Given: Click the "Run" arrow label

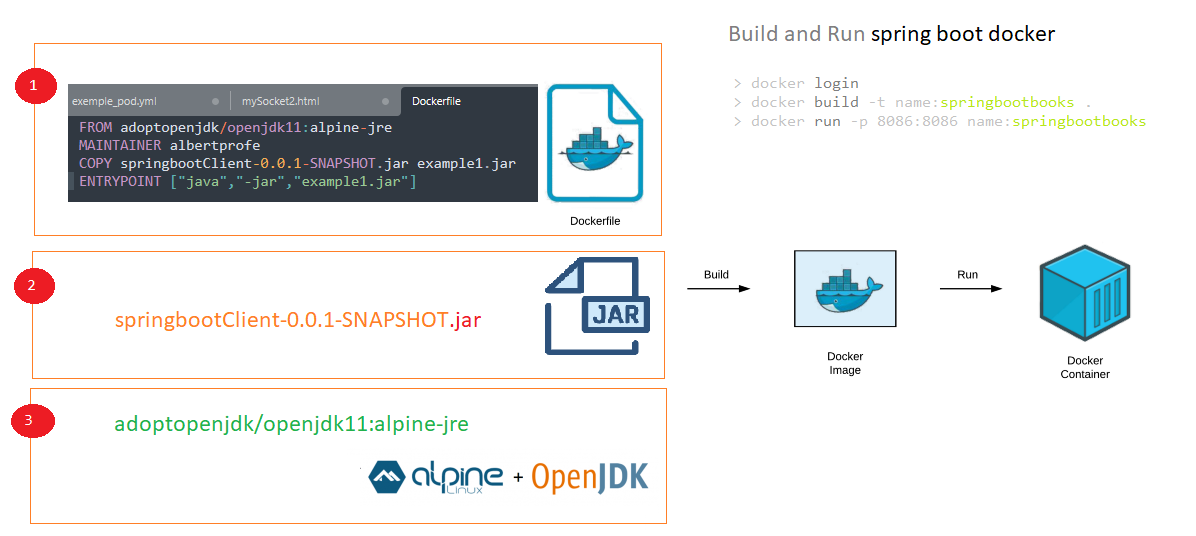Looking at the screenshot, I should pos(968,274).
